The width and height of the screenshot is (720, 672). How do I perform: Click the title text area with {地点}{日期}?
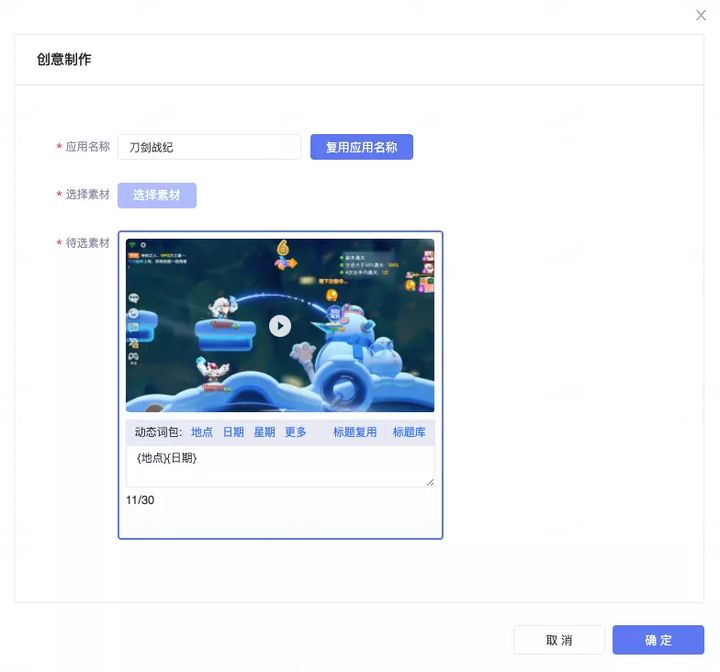[280, 466]
